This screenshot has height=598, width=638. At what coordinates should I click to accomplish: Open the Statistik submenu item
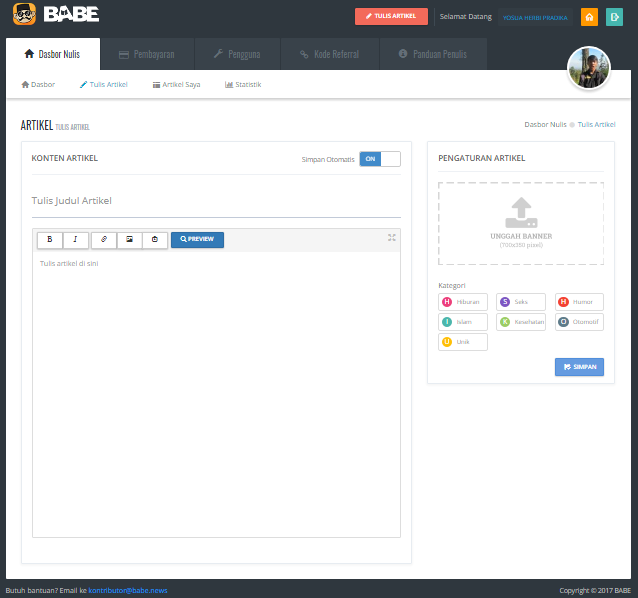[x=243, y=85]
